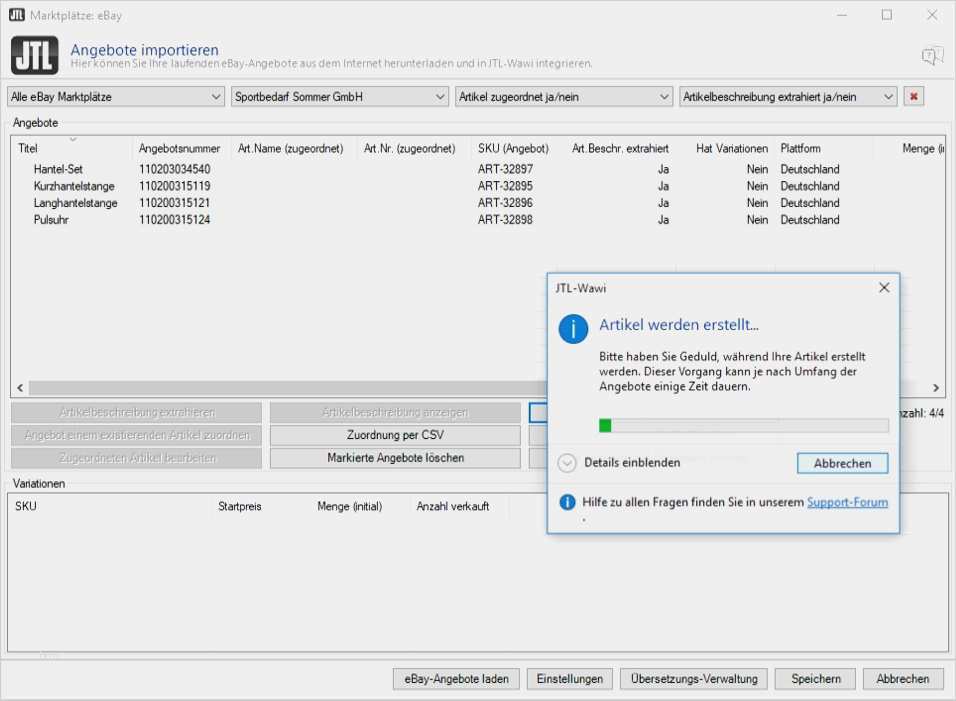
Task: Expand Details einblenden chevron
Action: click(566, 463)
